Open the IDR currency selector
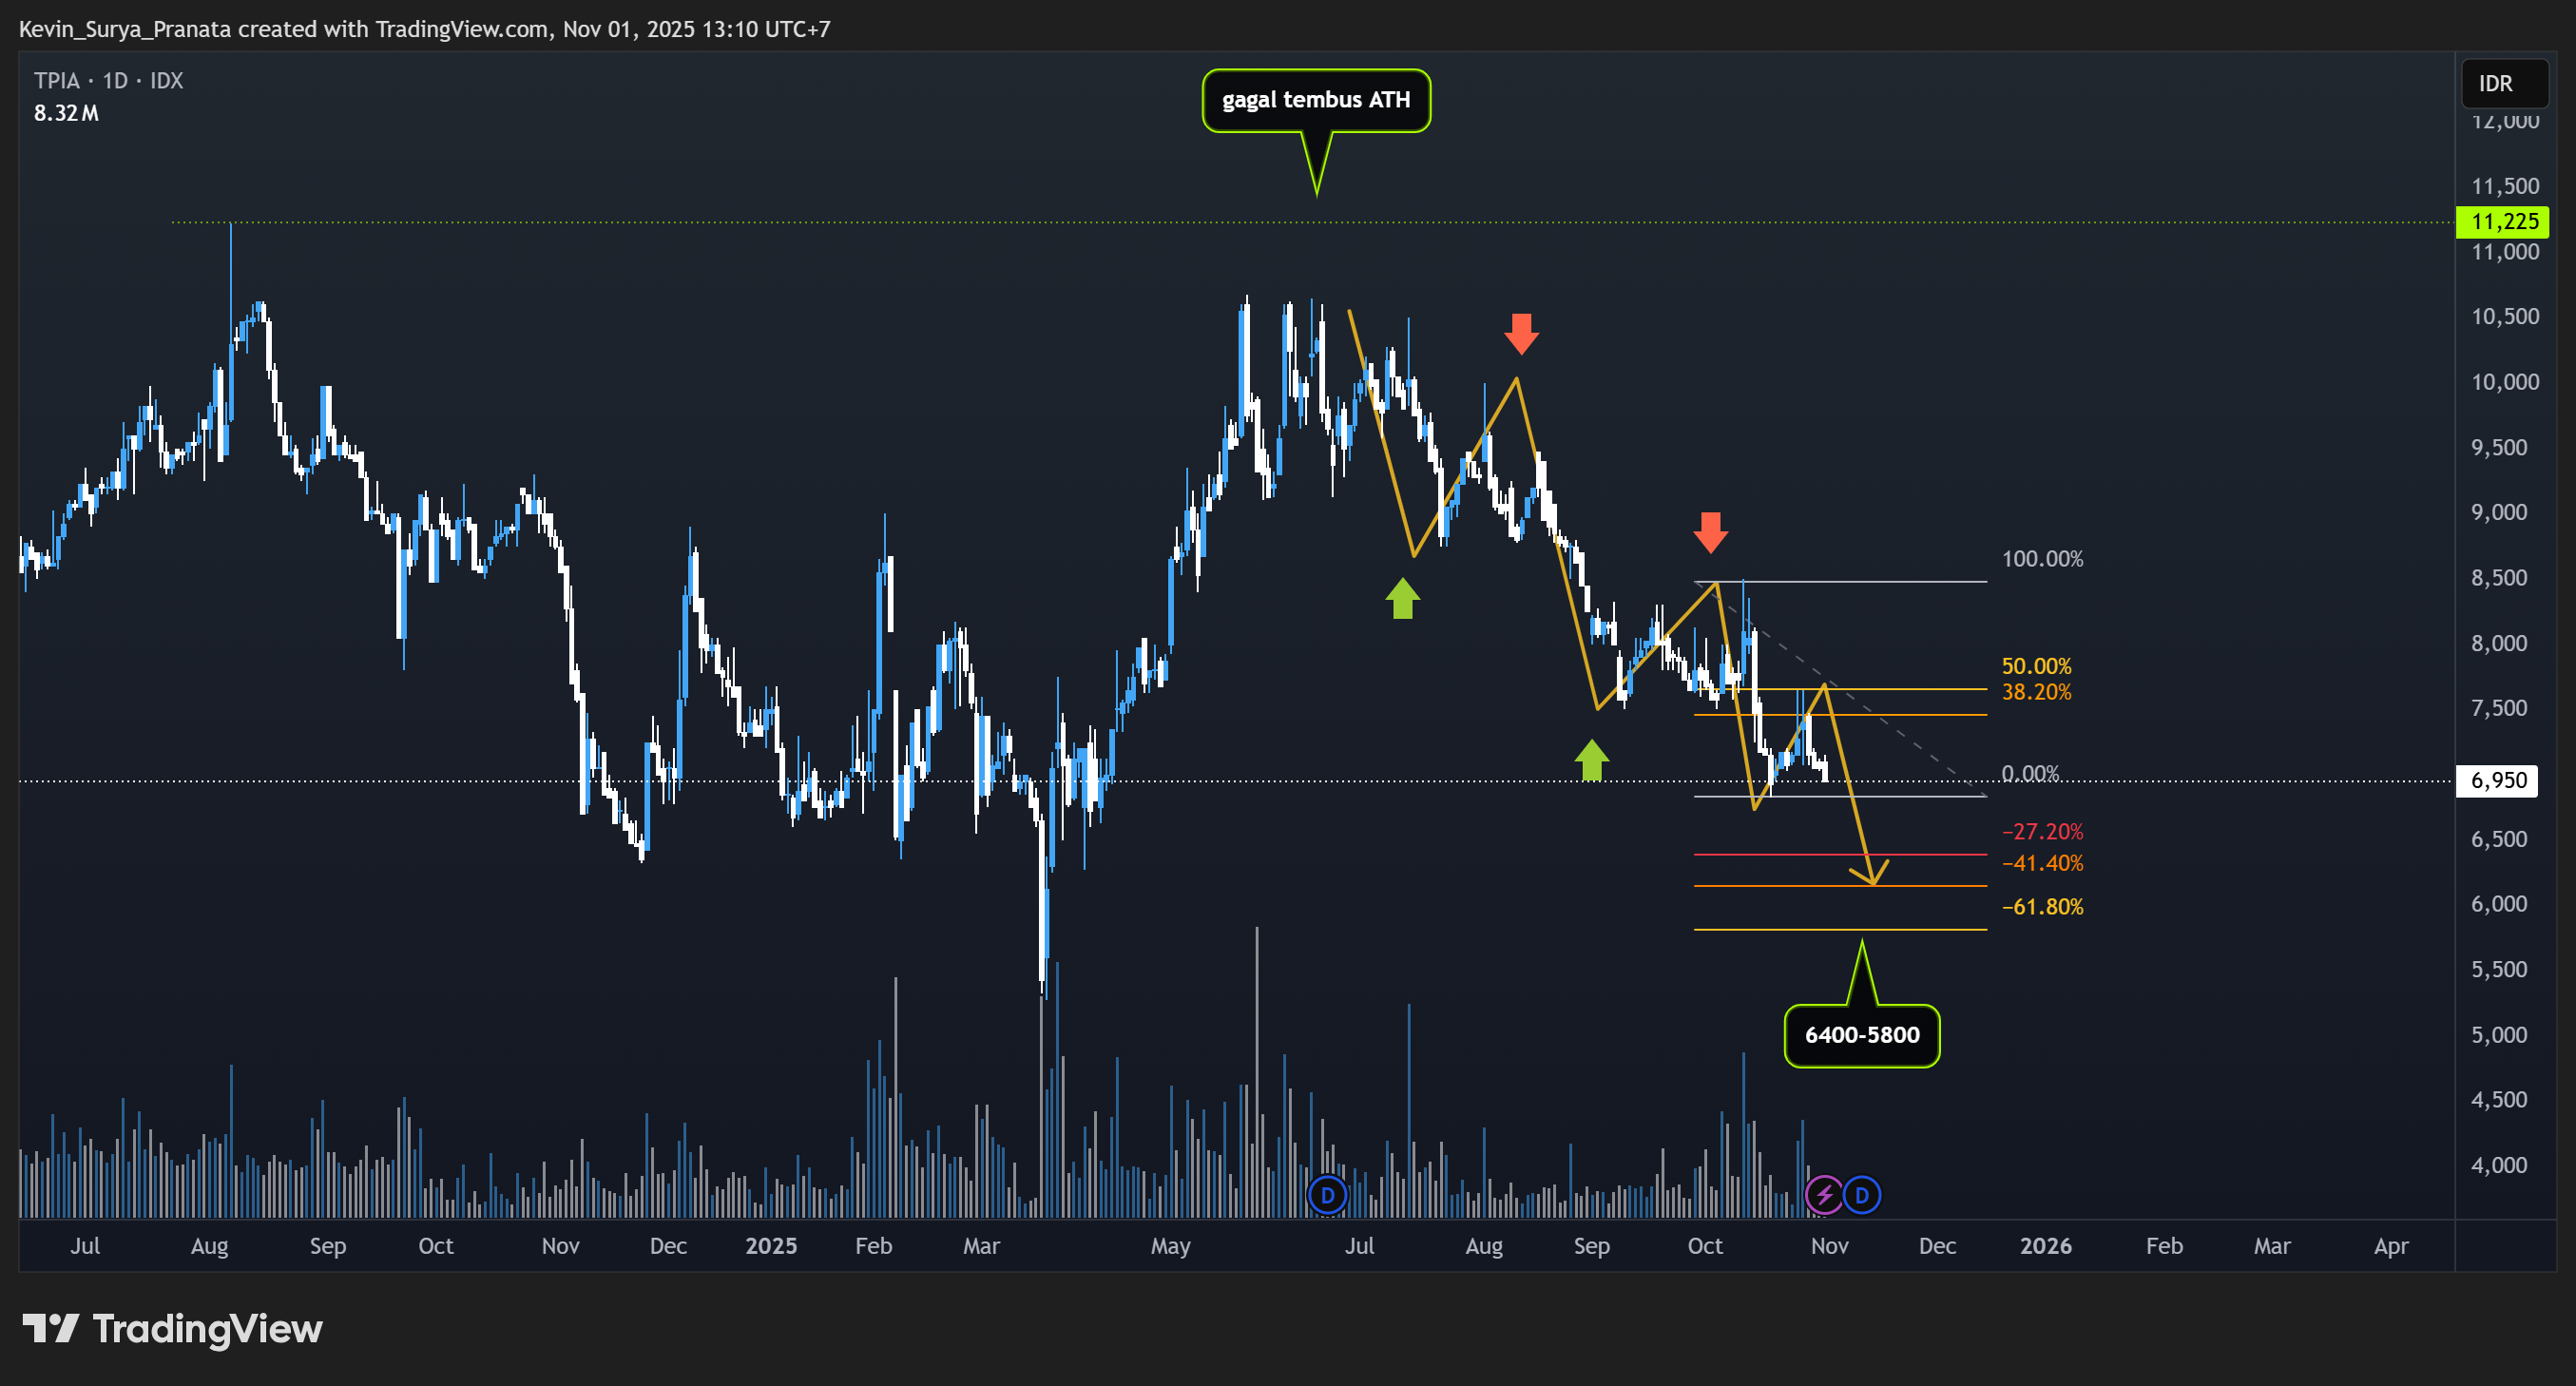This screenshot has height=1386, width=2576. click(x=2503, y=84)
